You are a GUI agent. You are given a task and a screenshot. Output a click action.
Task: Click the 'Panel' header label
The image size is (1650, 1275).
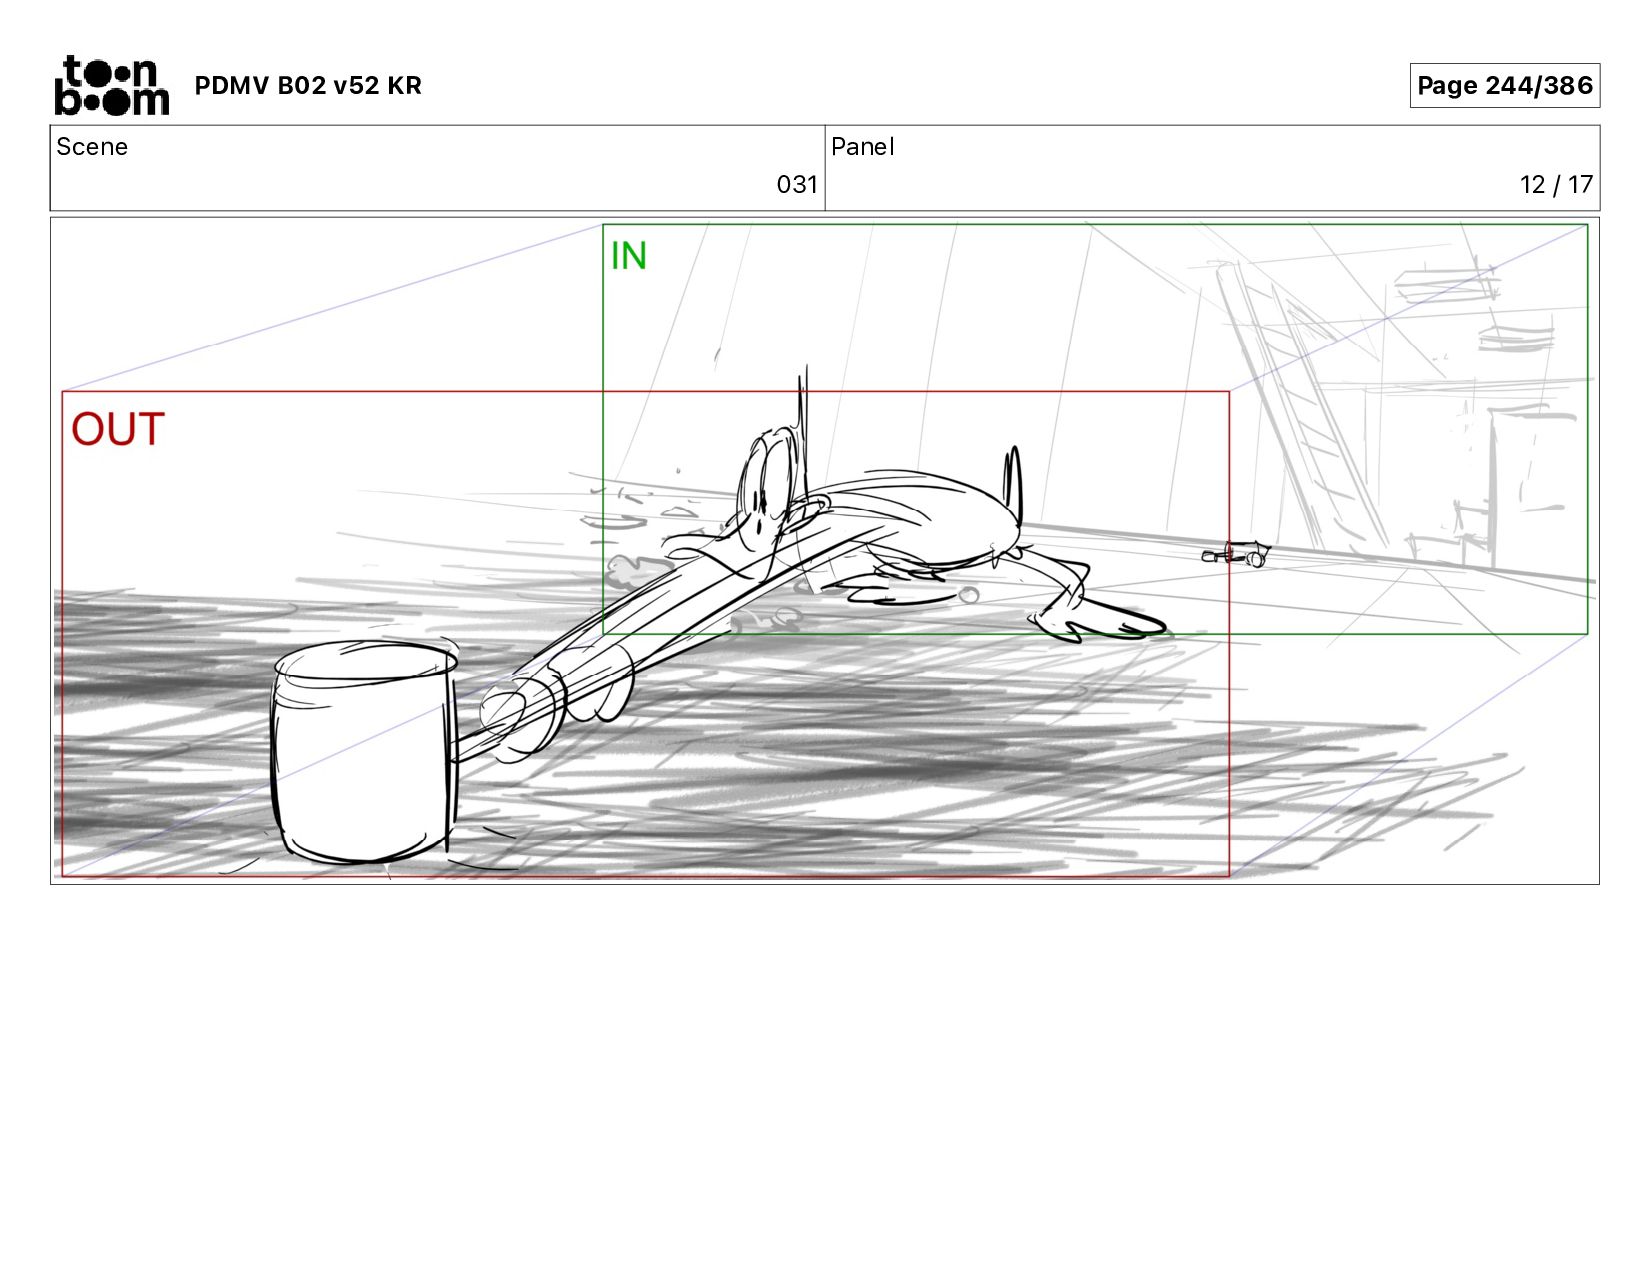coord(862,147)
